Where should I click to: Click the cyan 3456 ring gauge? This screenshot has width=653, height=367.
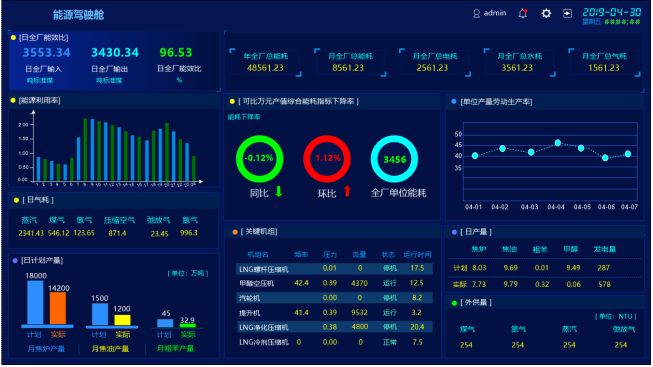(x=394, y=159)
